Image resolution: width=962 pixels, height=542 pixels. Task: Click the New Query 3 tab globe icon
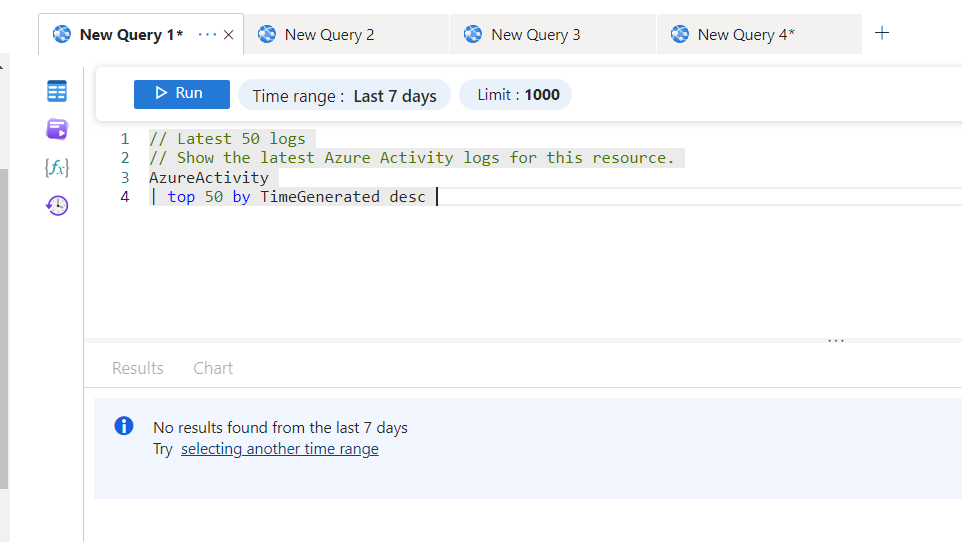[x=472, y=34]
